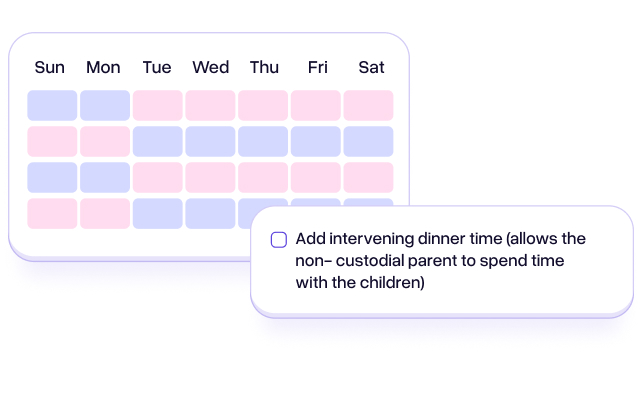Click the blue Tuesday cell in fourth week
The width and height of the screenshot is (641, 404).
pos(158,213)
